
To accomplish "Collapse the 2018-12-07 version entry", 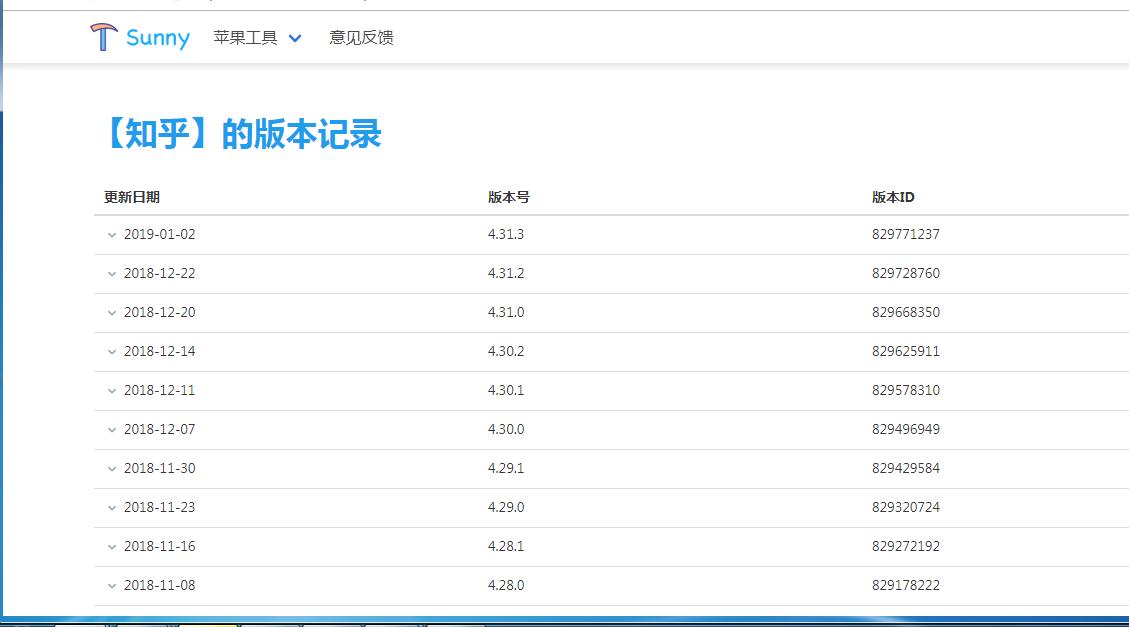I will coord(111,429).
